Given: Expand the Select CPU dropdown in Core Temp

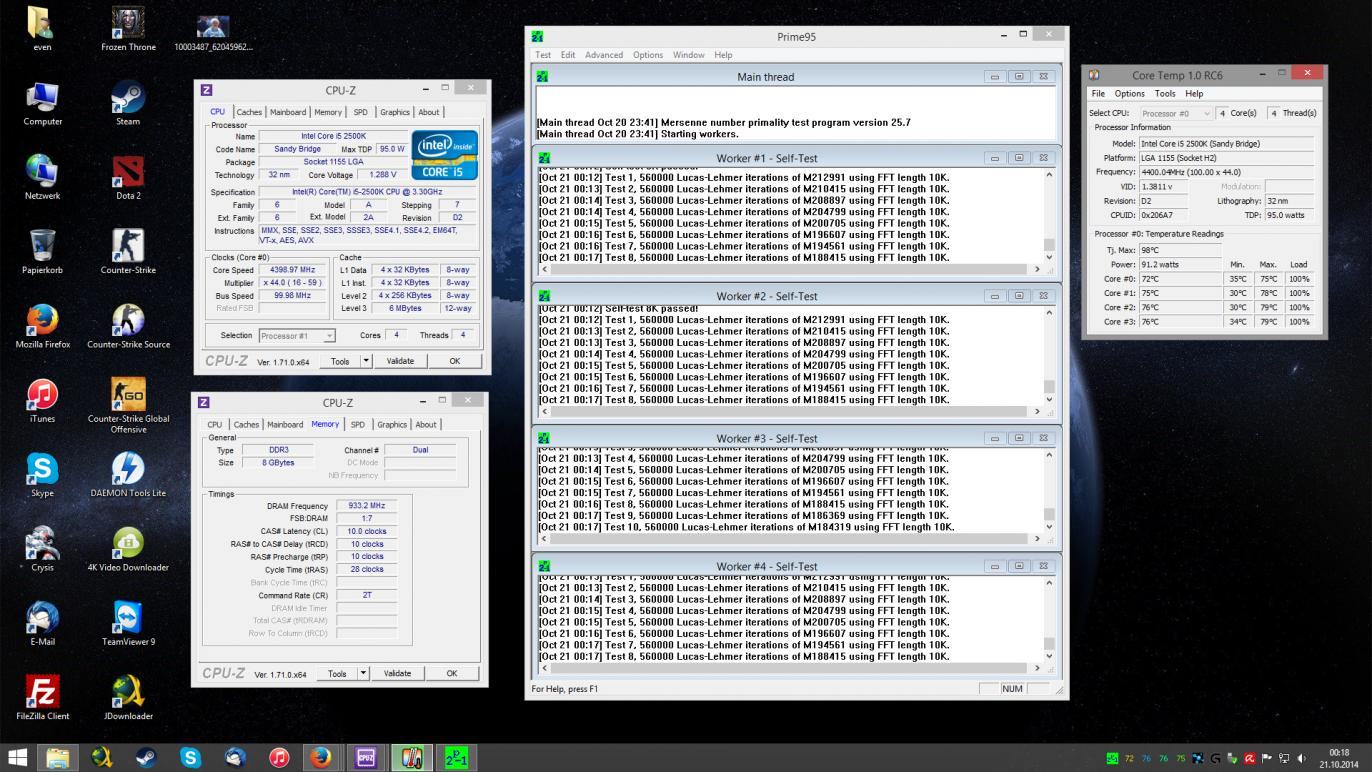Looking at the screenshot, I should pos(1207,113).
